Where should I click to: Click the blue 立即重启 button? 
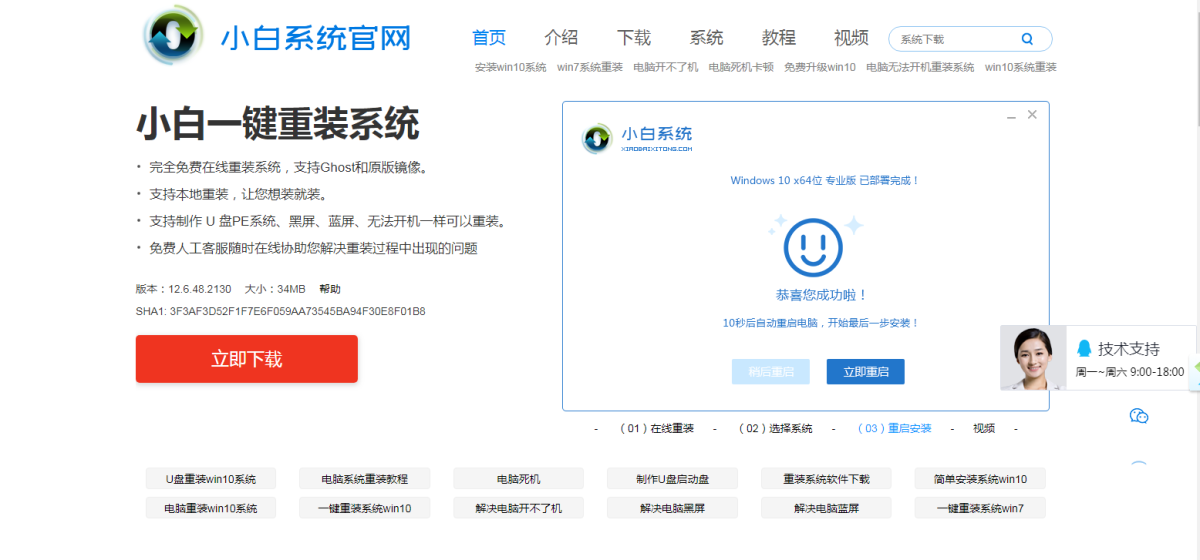pos(865,372)
